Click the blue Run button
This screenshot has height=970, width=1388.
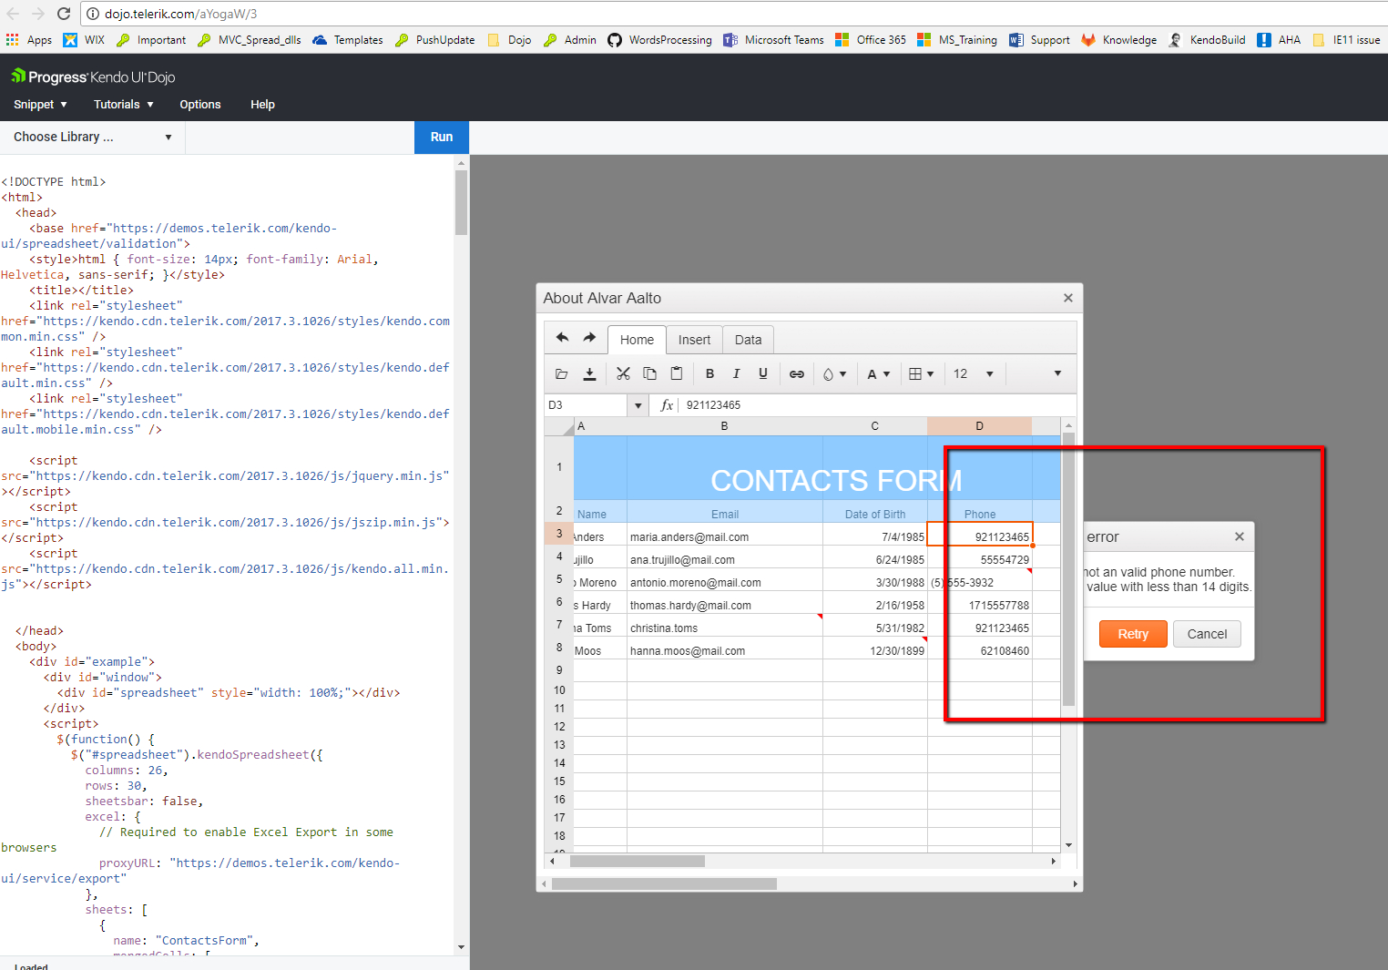441,137
